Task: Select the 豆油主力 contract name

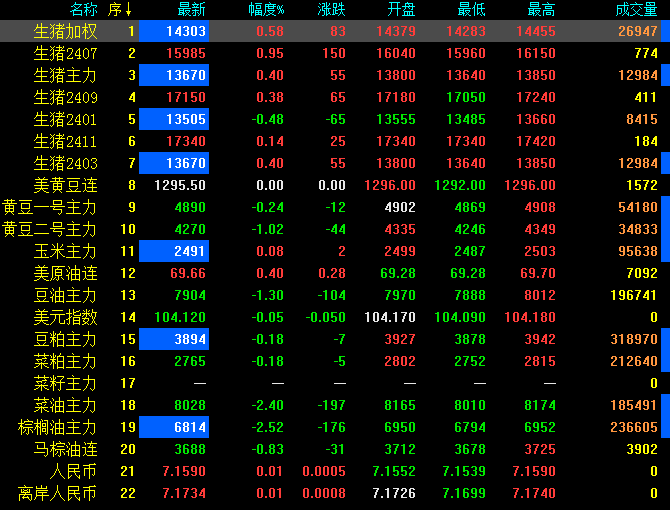Action: click(x=65, y=295)
